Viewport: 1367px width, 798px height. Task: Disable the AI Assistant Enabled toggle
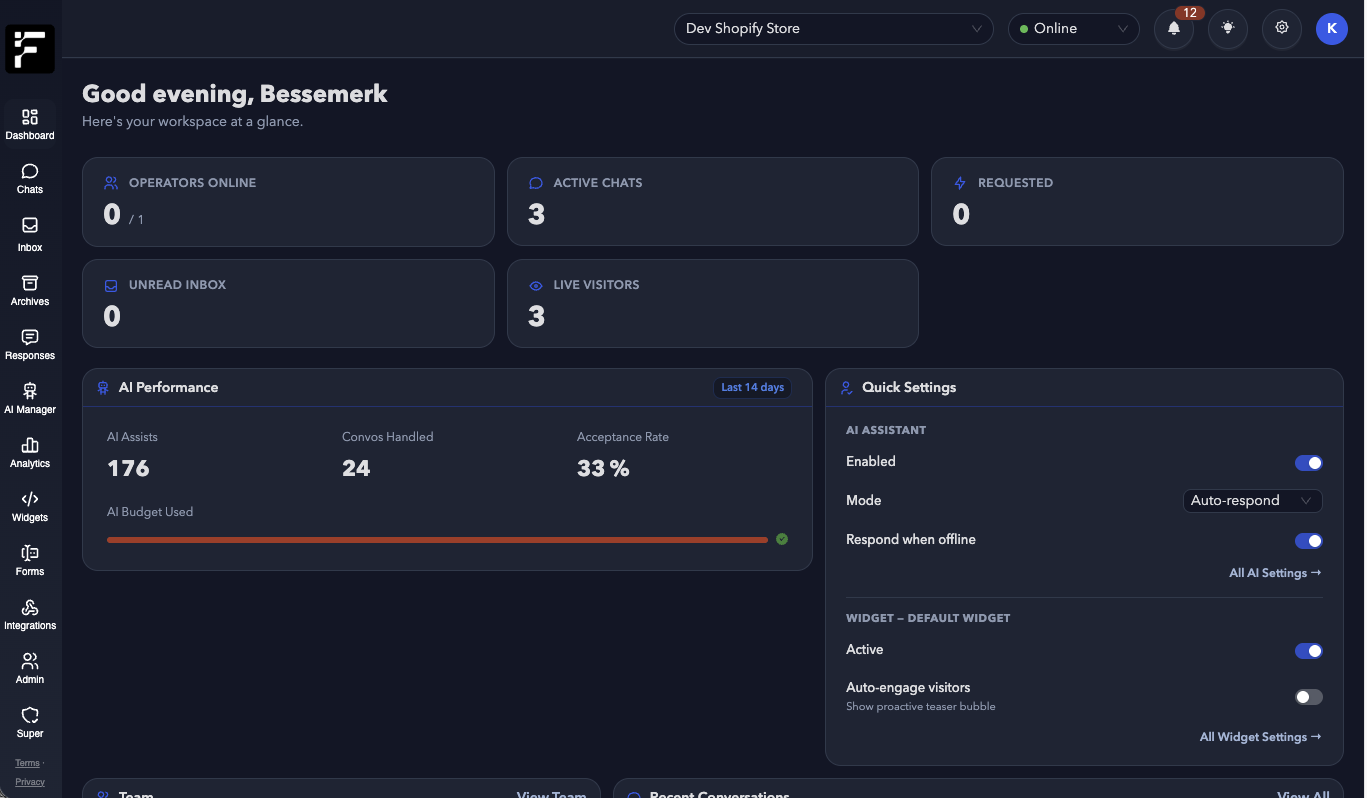pos(1308,462)
